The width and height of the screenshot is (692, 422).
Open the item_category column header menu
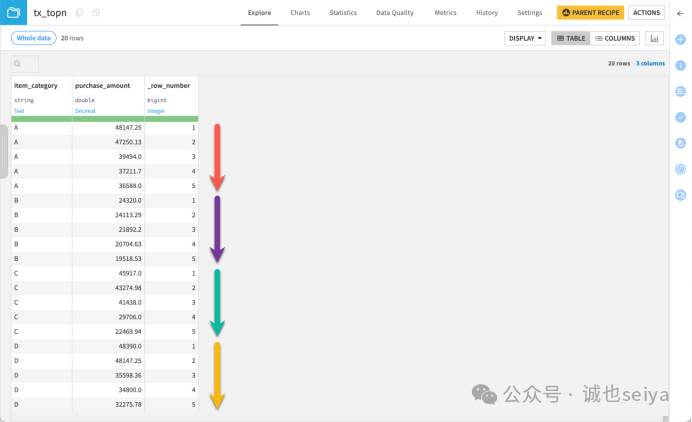pyautogui.click(x=36, y=86)
